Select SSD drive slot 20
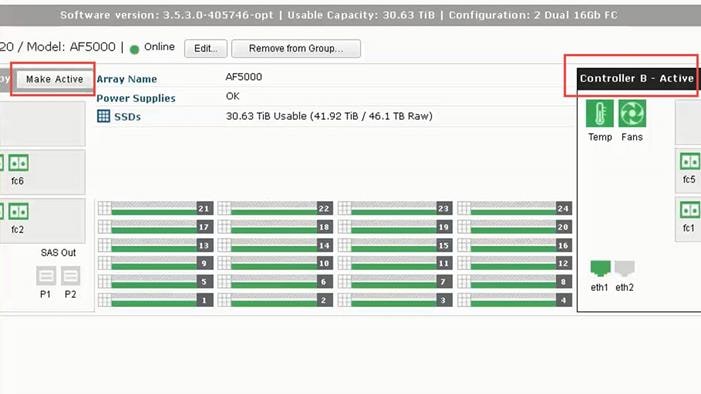 point(515,227)
